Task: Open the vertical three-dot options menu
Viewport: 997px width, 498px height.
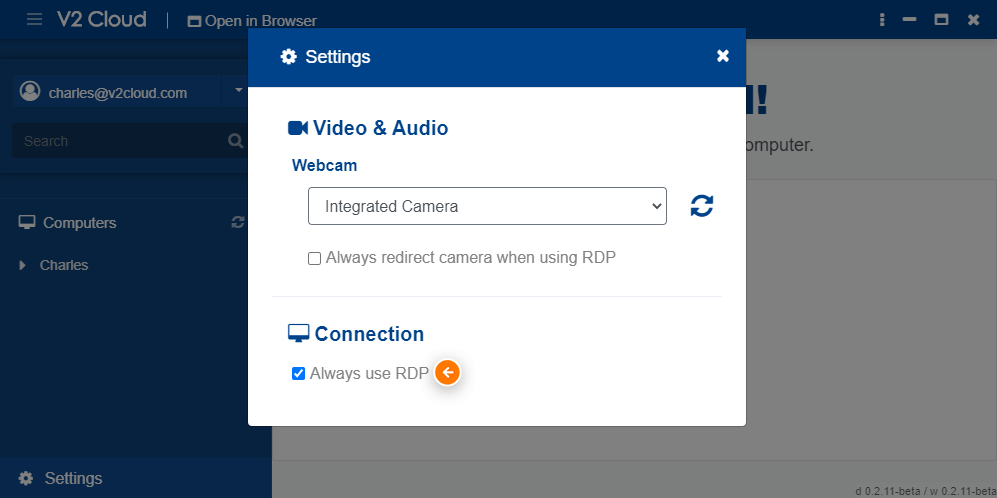Action: tap(882, 20)
